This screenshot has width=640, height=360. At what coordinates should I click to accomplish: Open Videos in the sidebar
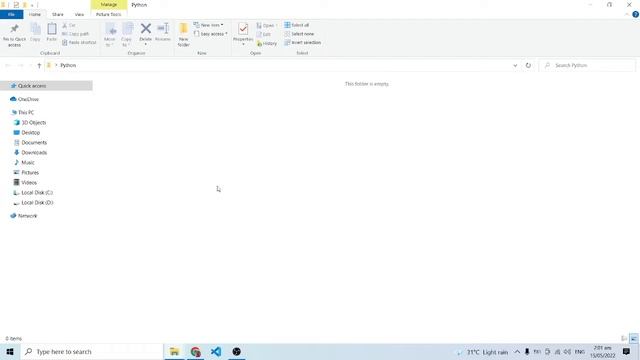tap(25, 182)
